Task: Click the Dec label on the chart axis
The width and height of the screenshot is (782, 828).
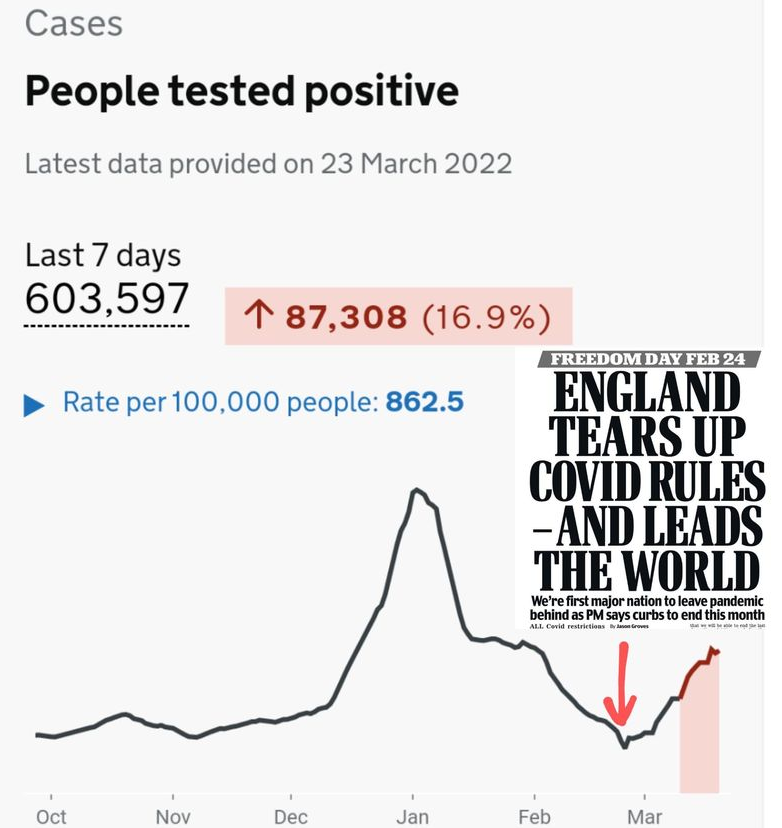Action: [x=291, y=816]
